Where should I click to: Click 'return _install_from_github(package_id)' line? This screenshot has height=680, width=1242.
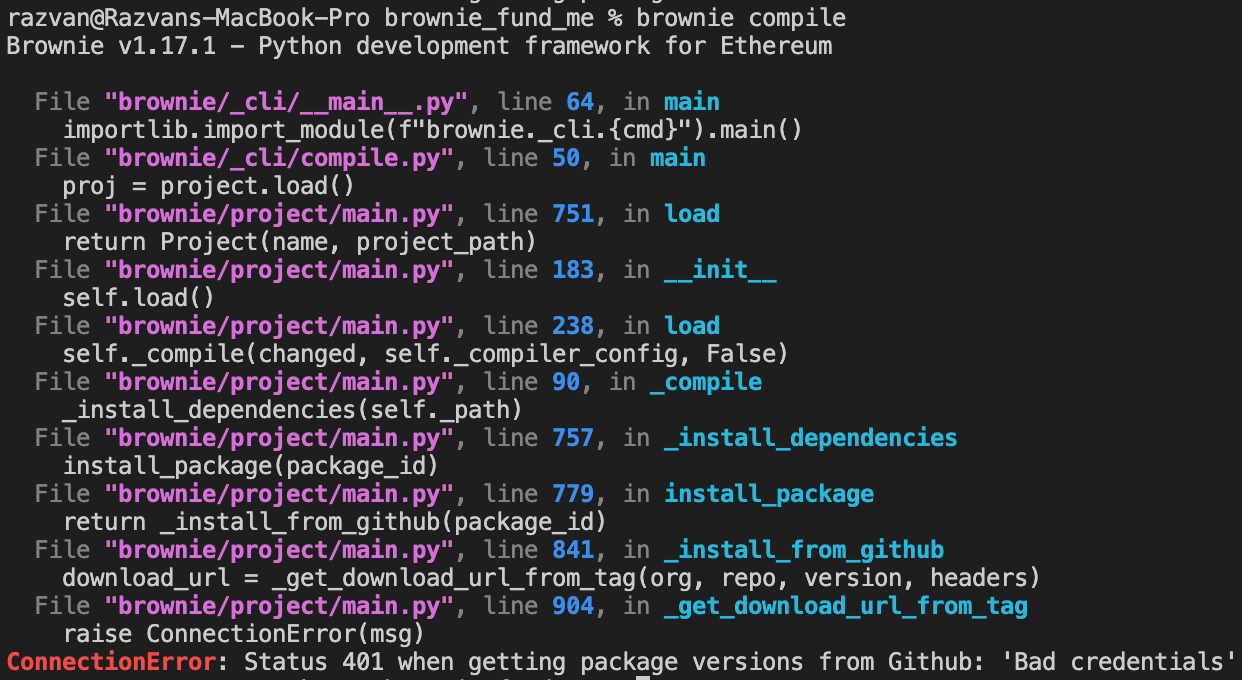335,522
